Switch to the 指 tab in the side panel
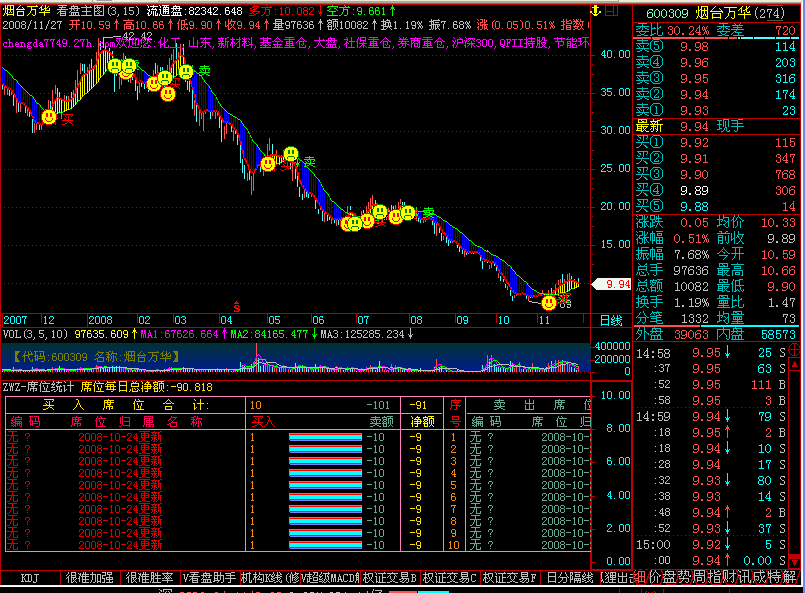 click(714, 577)
